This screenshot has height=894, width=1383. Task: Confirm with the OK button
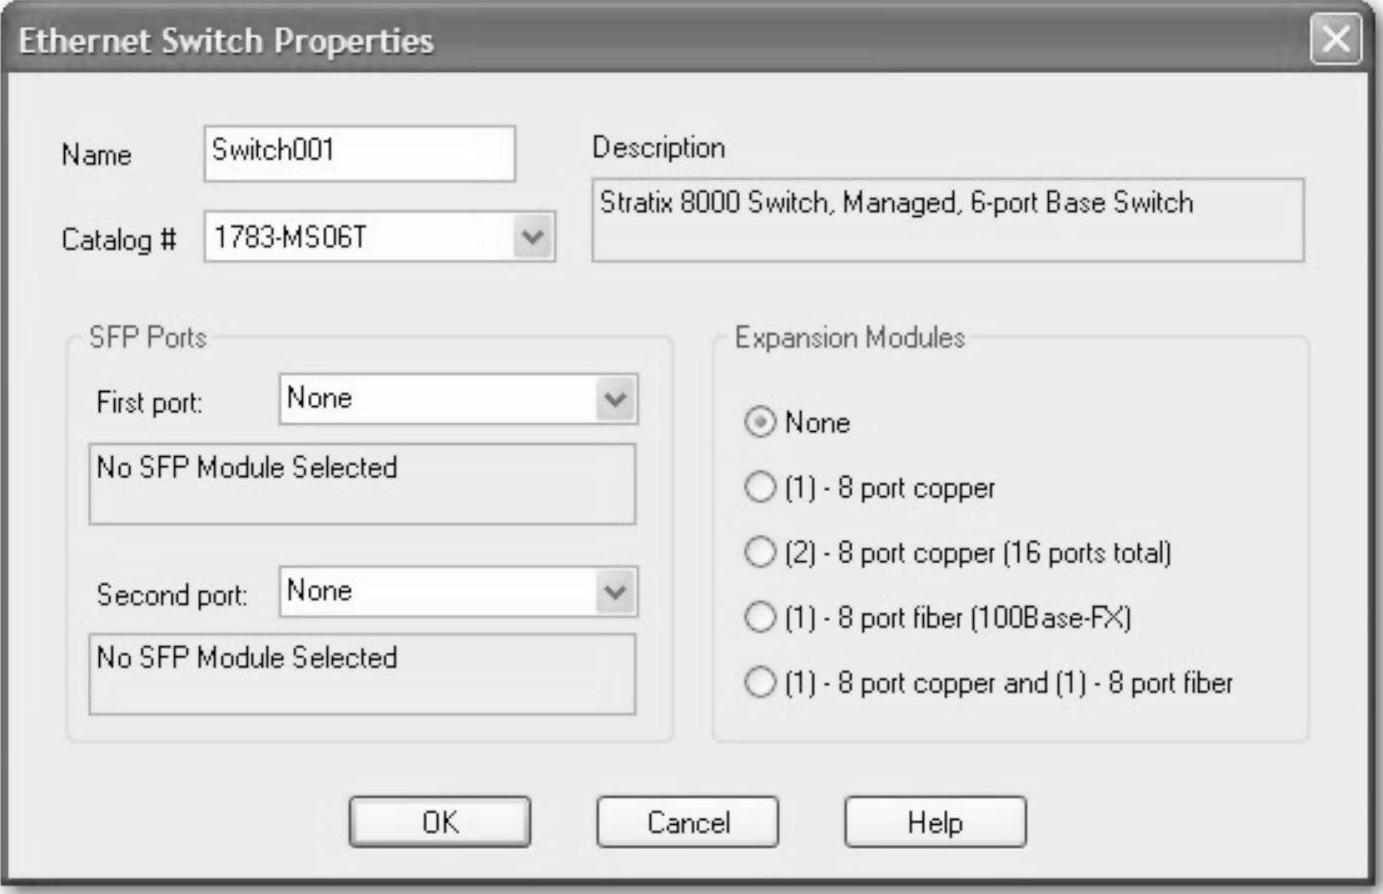coord(440,822)
